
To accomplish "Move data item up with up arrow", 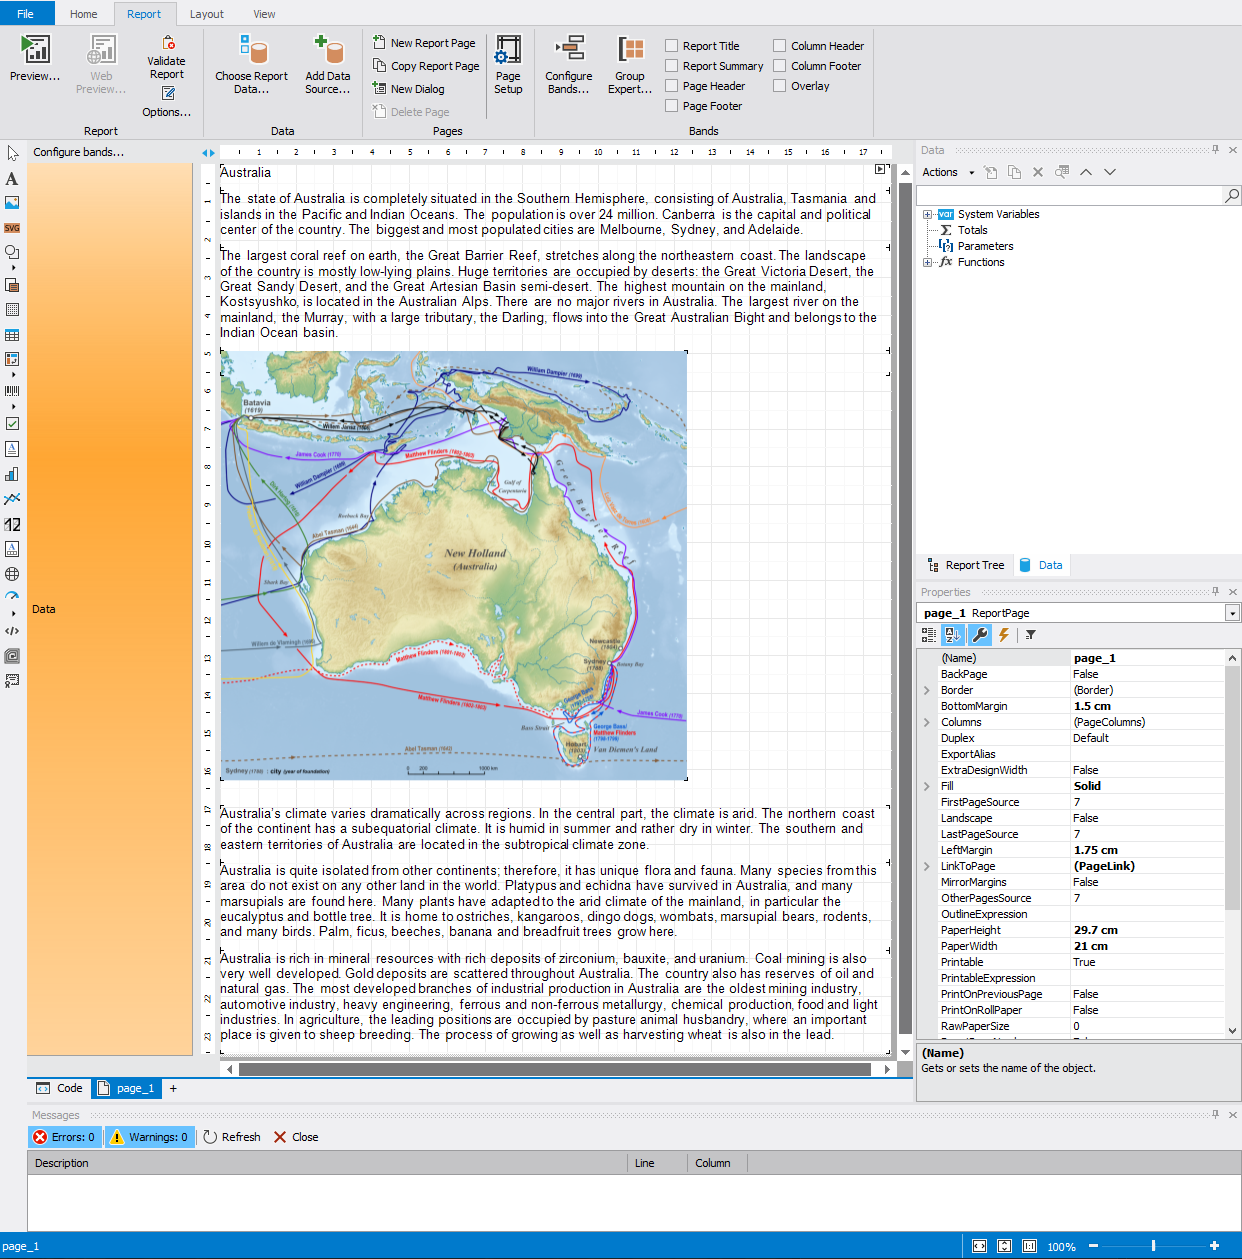I will point(1086,172).
